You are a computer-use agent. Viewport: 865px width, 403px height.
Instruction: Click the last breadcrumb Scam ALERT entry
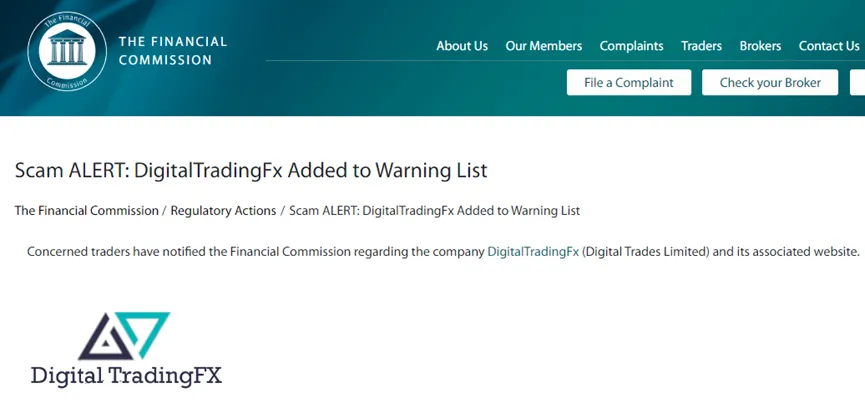[434, 211]
